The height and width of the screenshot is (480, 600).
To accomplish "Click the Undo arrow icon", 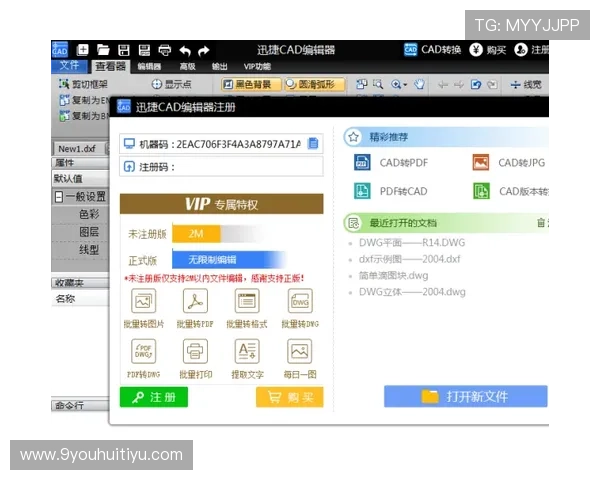I will (x=185, y=51).
